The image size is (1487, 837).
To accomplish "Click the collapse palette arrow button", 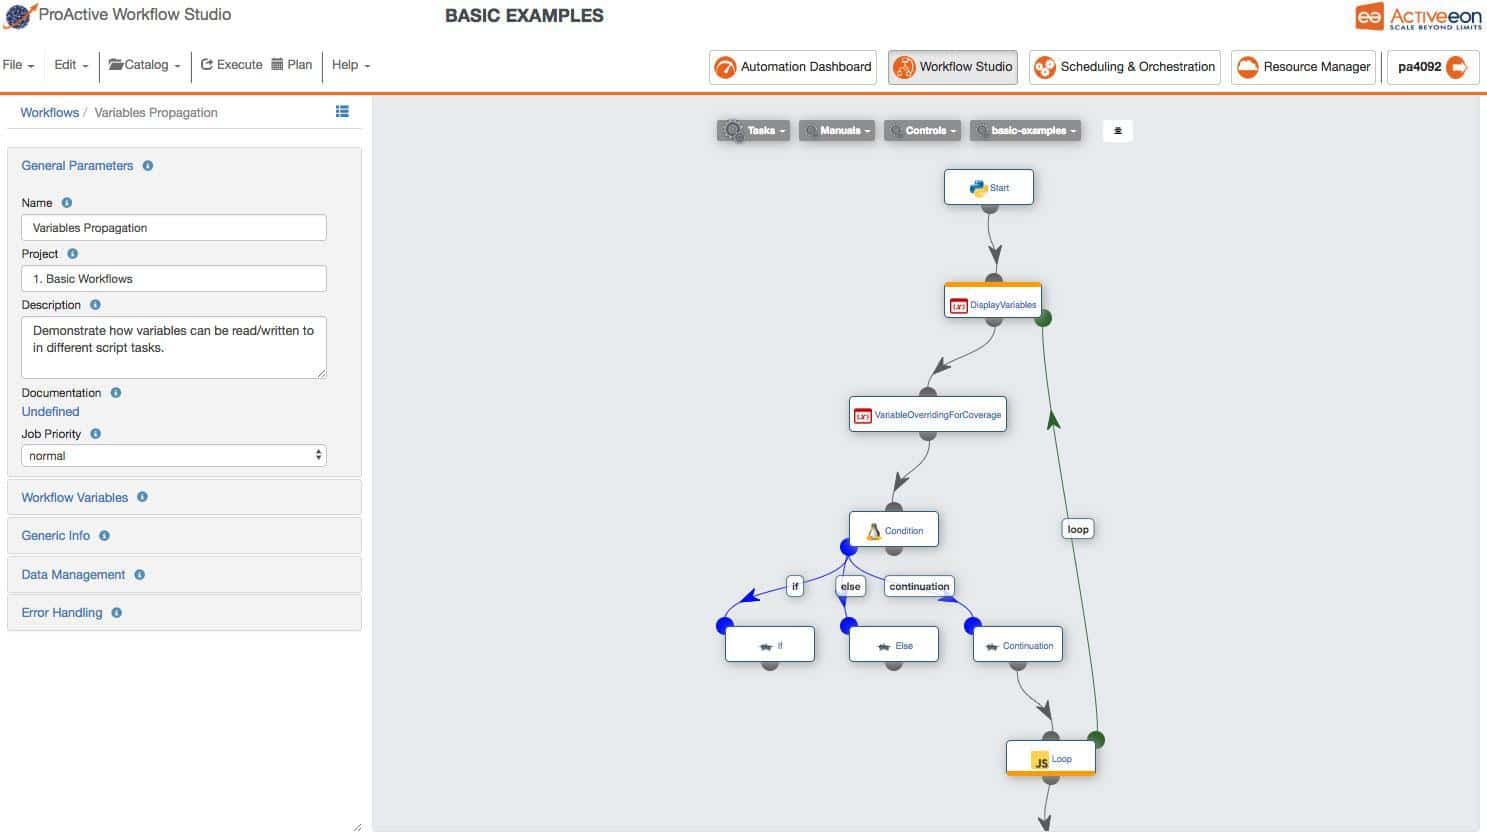I will (x=1117, y=131).
